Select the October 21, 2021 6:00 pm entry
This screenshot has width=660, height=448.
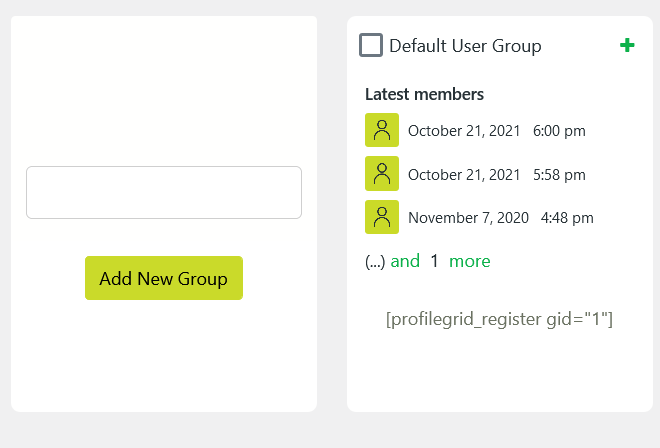click(x=497, y=131)
